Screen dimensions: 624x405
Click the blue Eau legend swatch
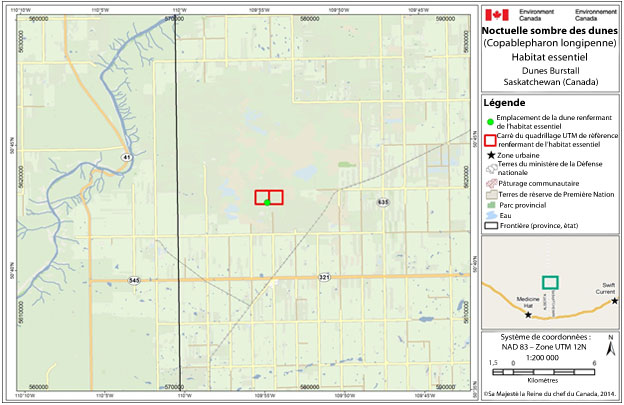[x=490, y=215]
